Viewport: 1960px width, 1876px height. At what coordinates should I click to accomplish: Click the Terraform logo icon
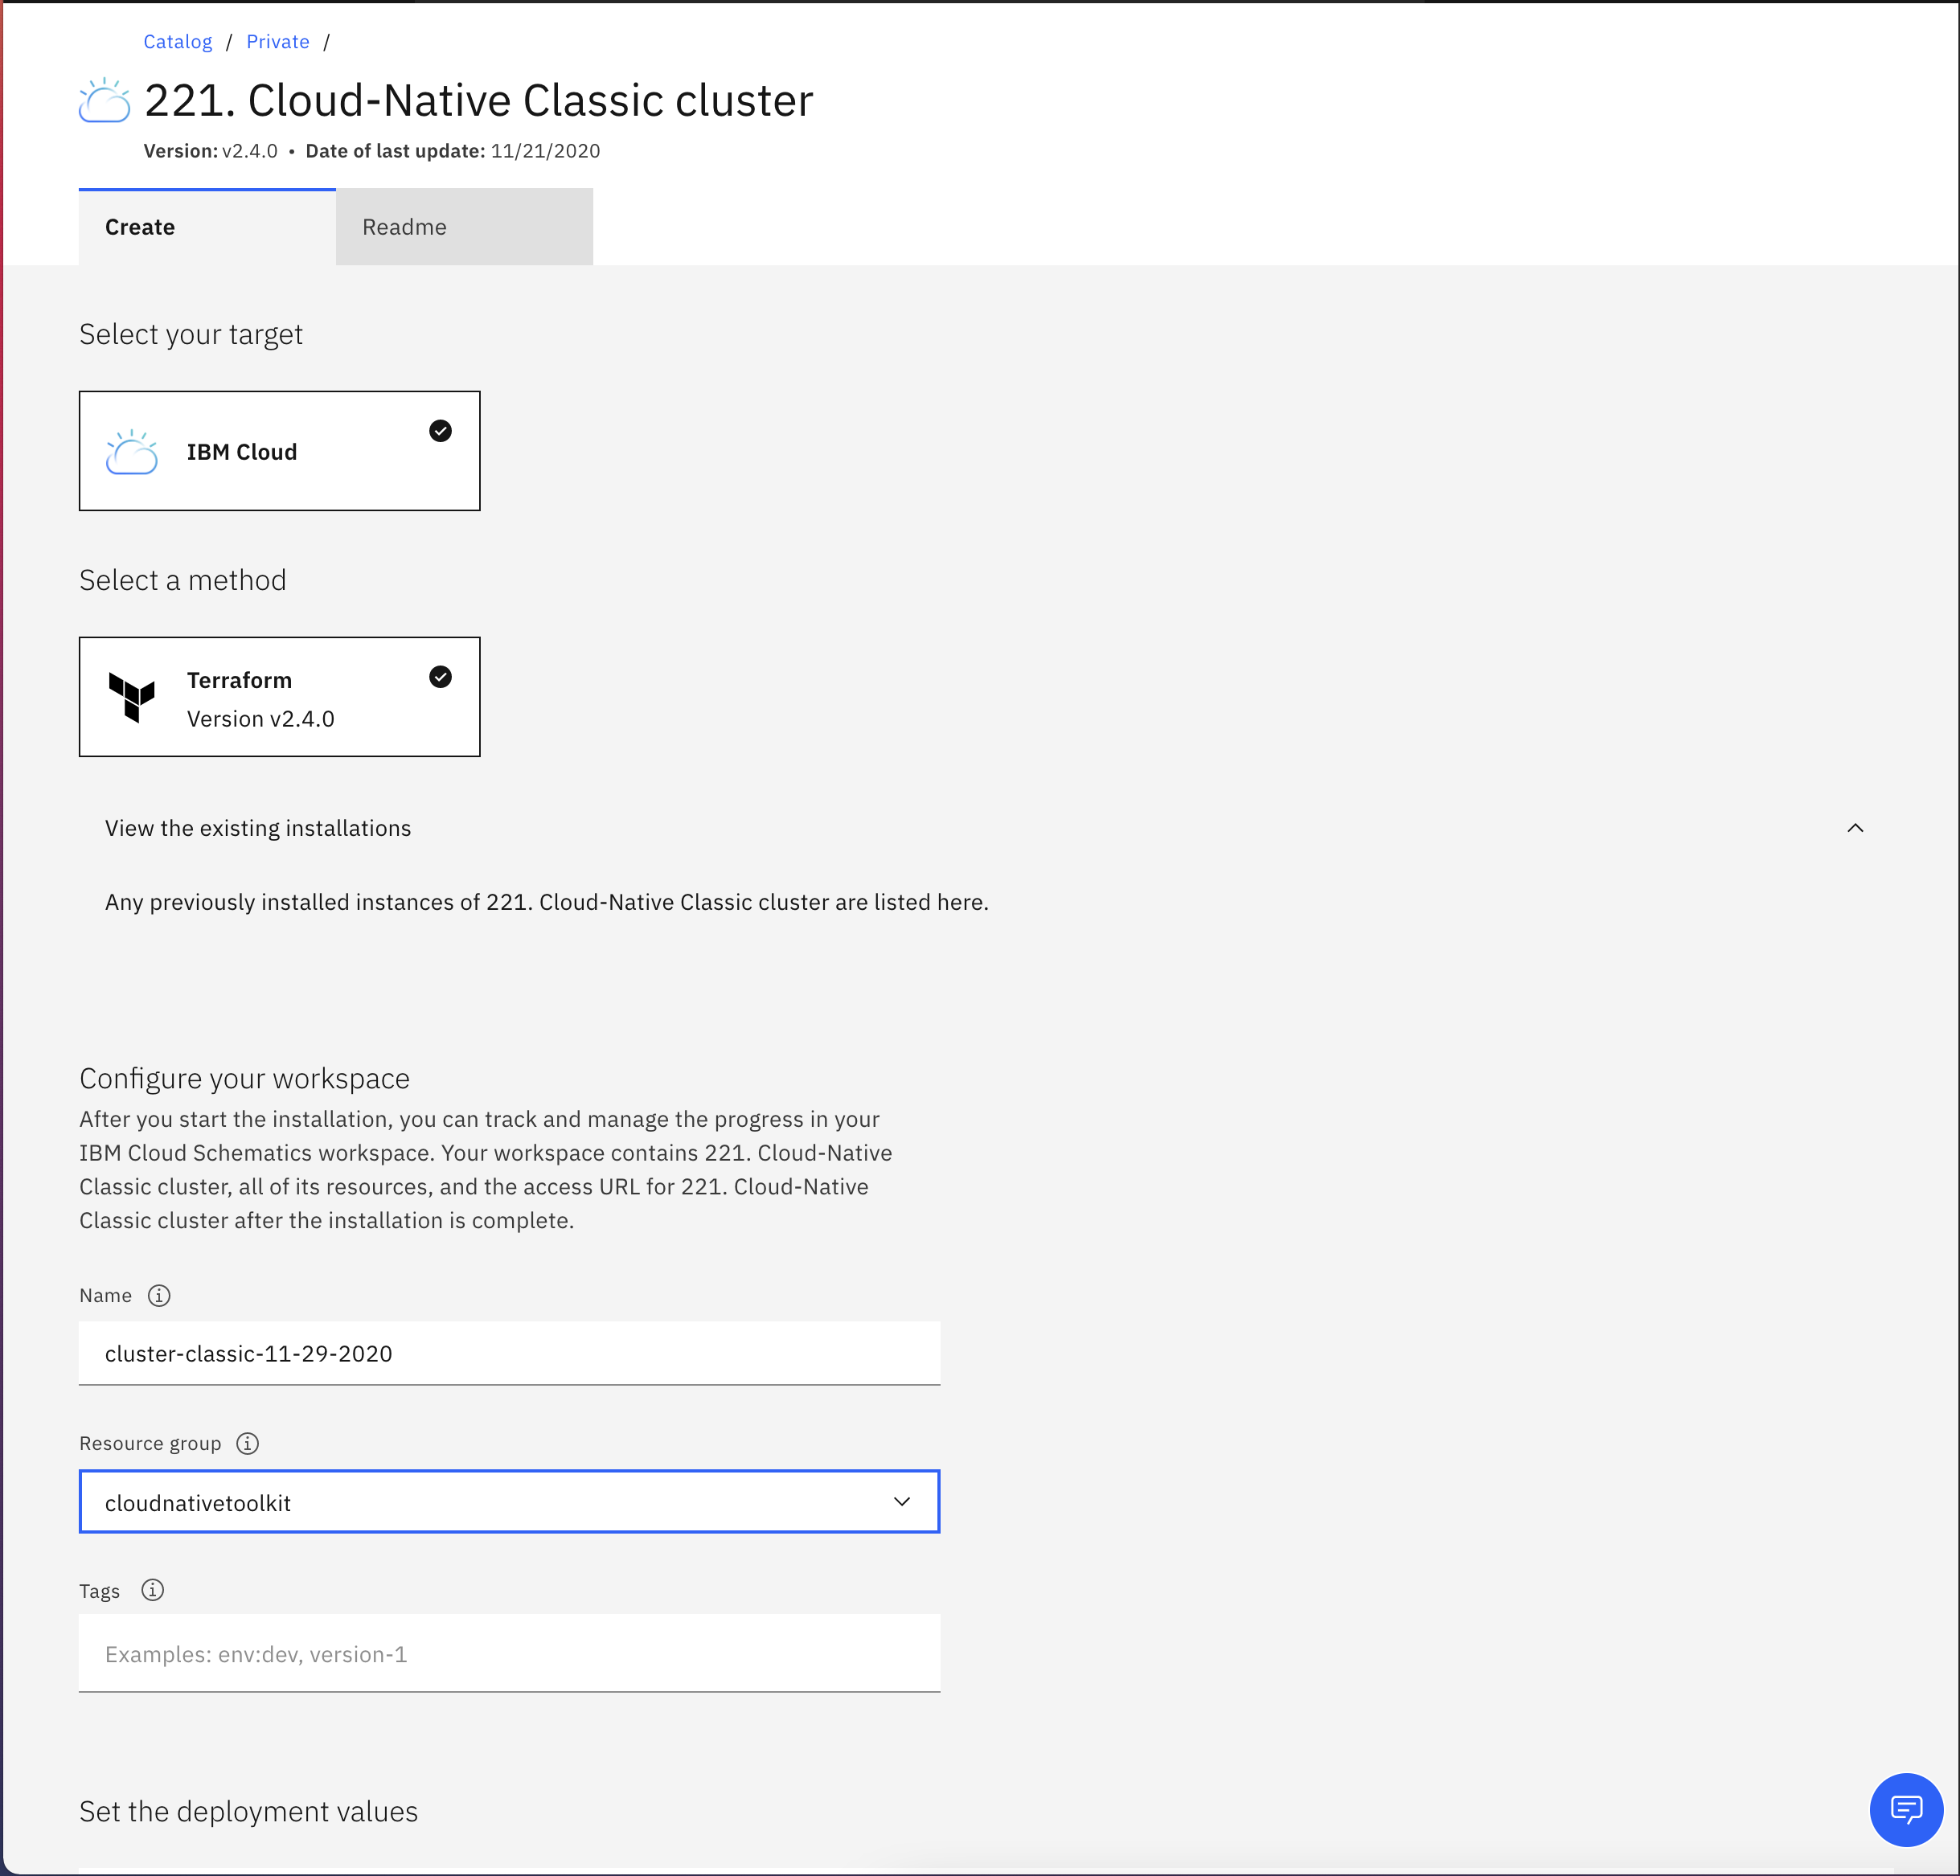coord(132,697)
